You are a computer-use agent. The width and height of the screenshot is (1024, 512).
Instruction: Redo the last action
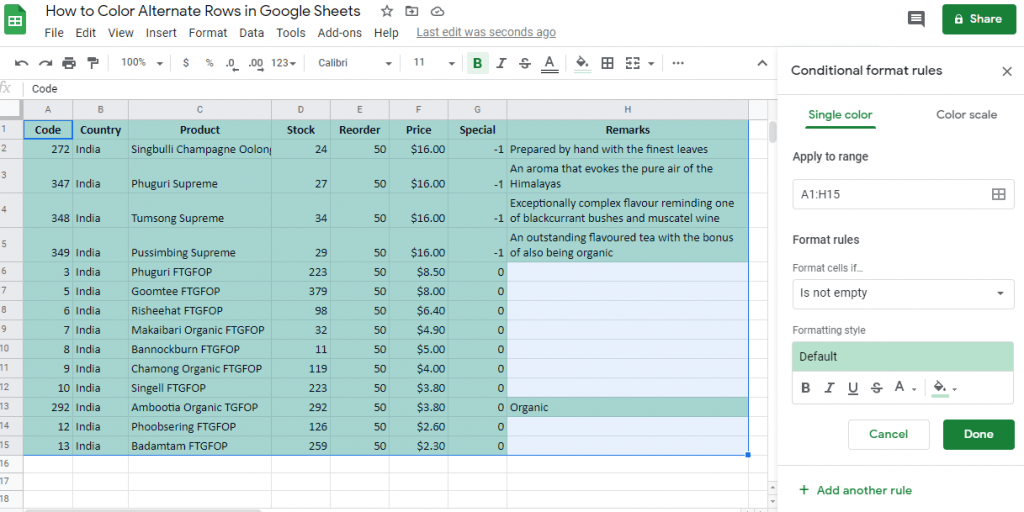pos(45,63)
